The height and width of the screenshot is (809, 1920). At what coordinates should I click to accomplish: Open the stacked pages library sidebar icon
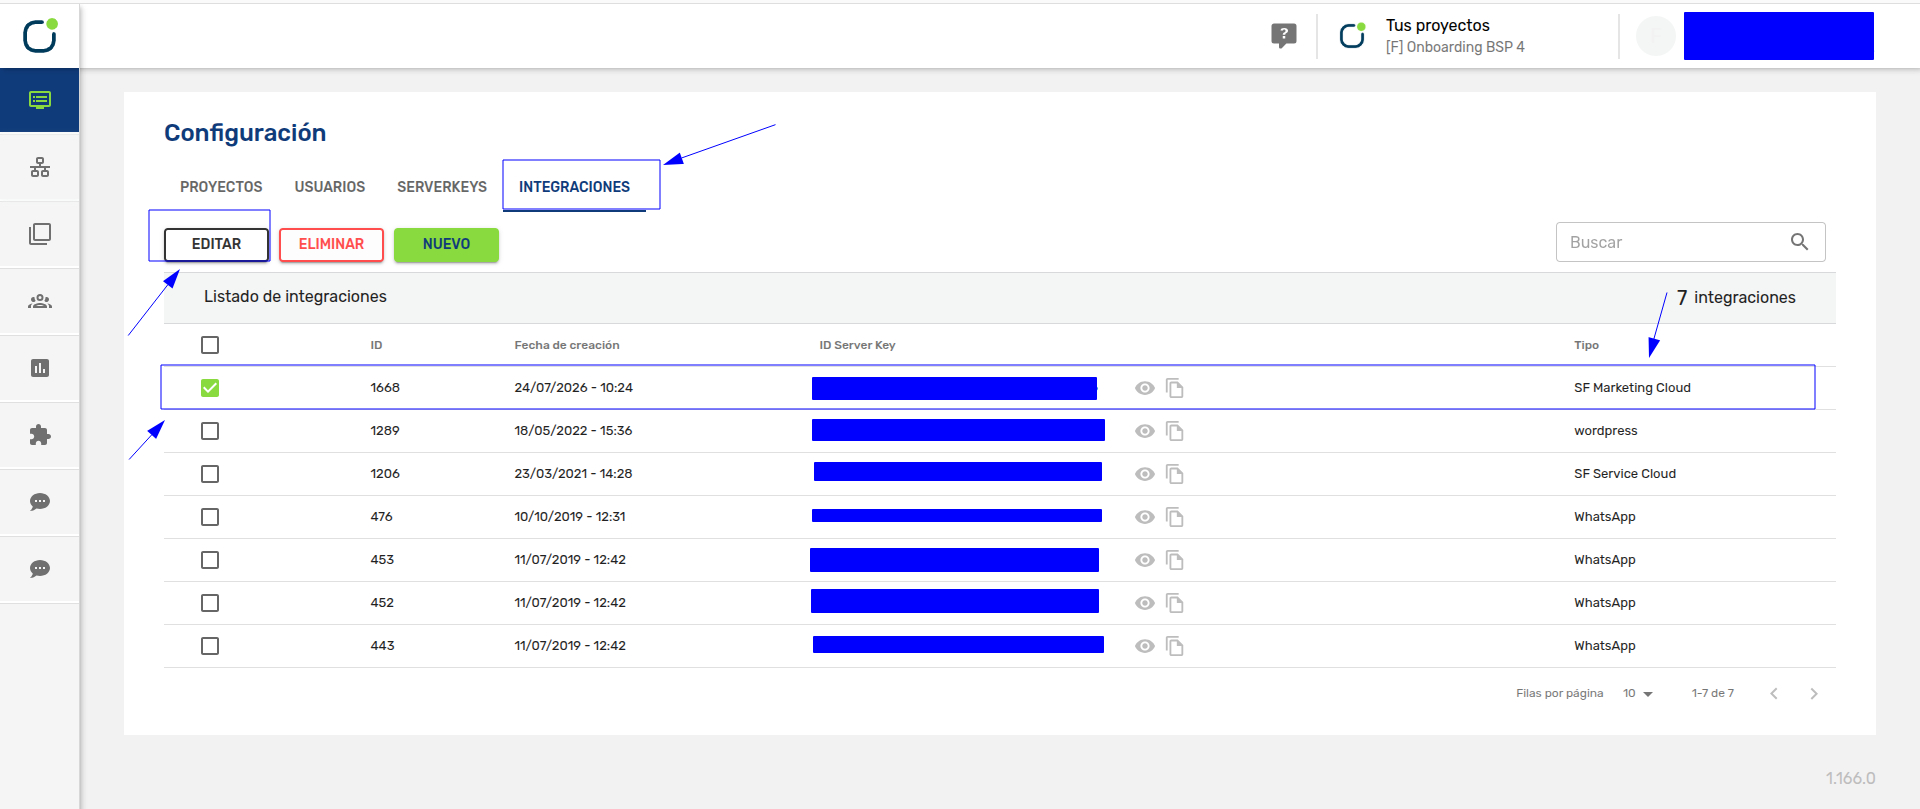(40, 234)
